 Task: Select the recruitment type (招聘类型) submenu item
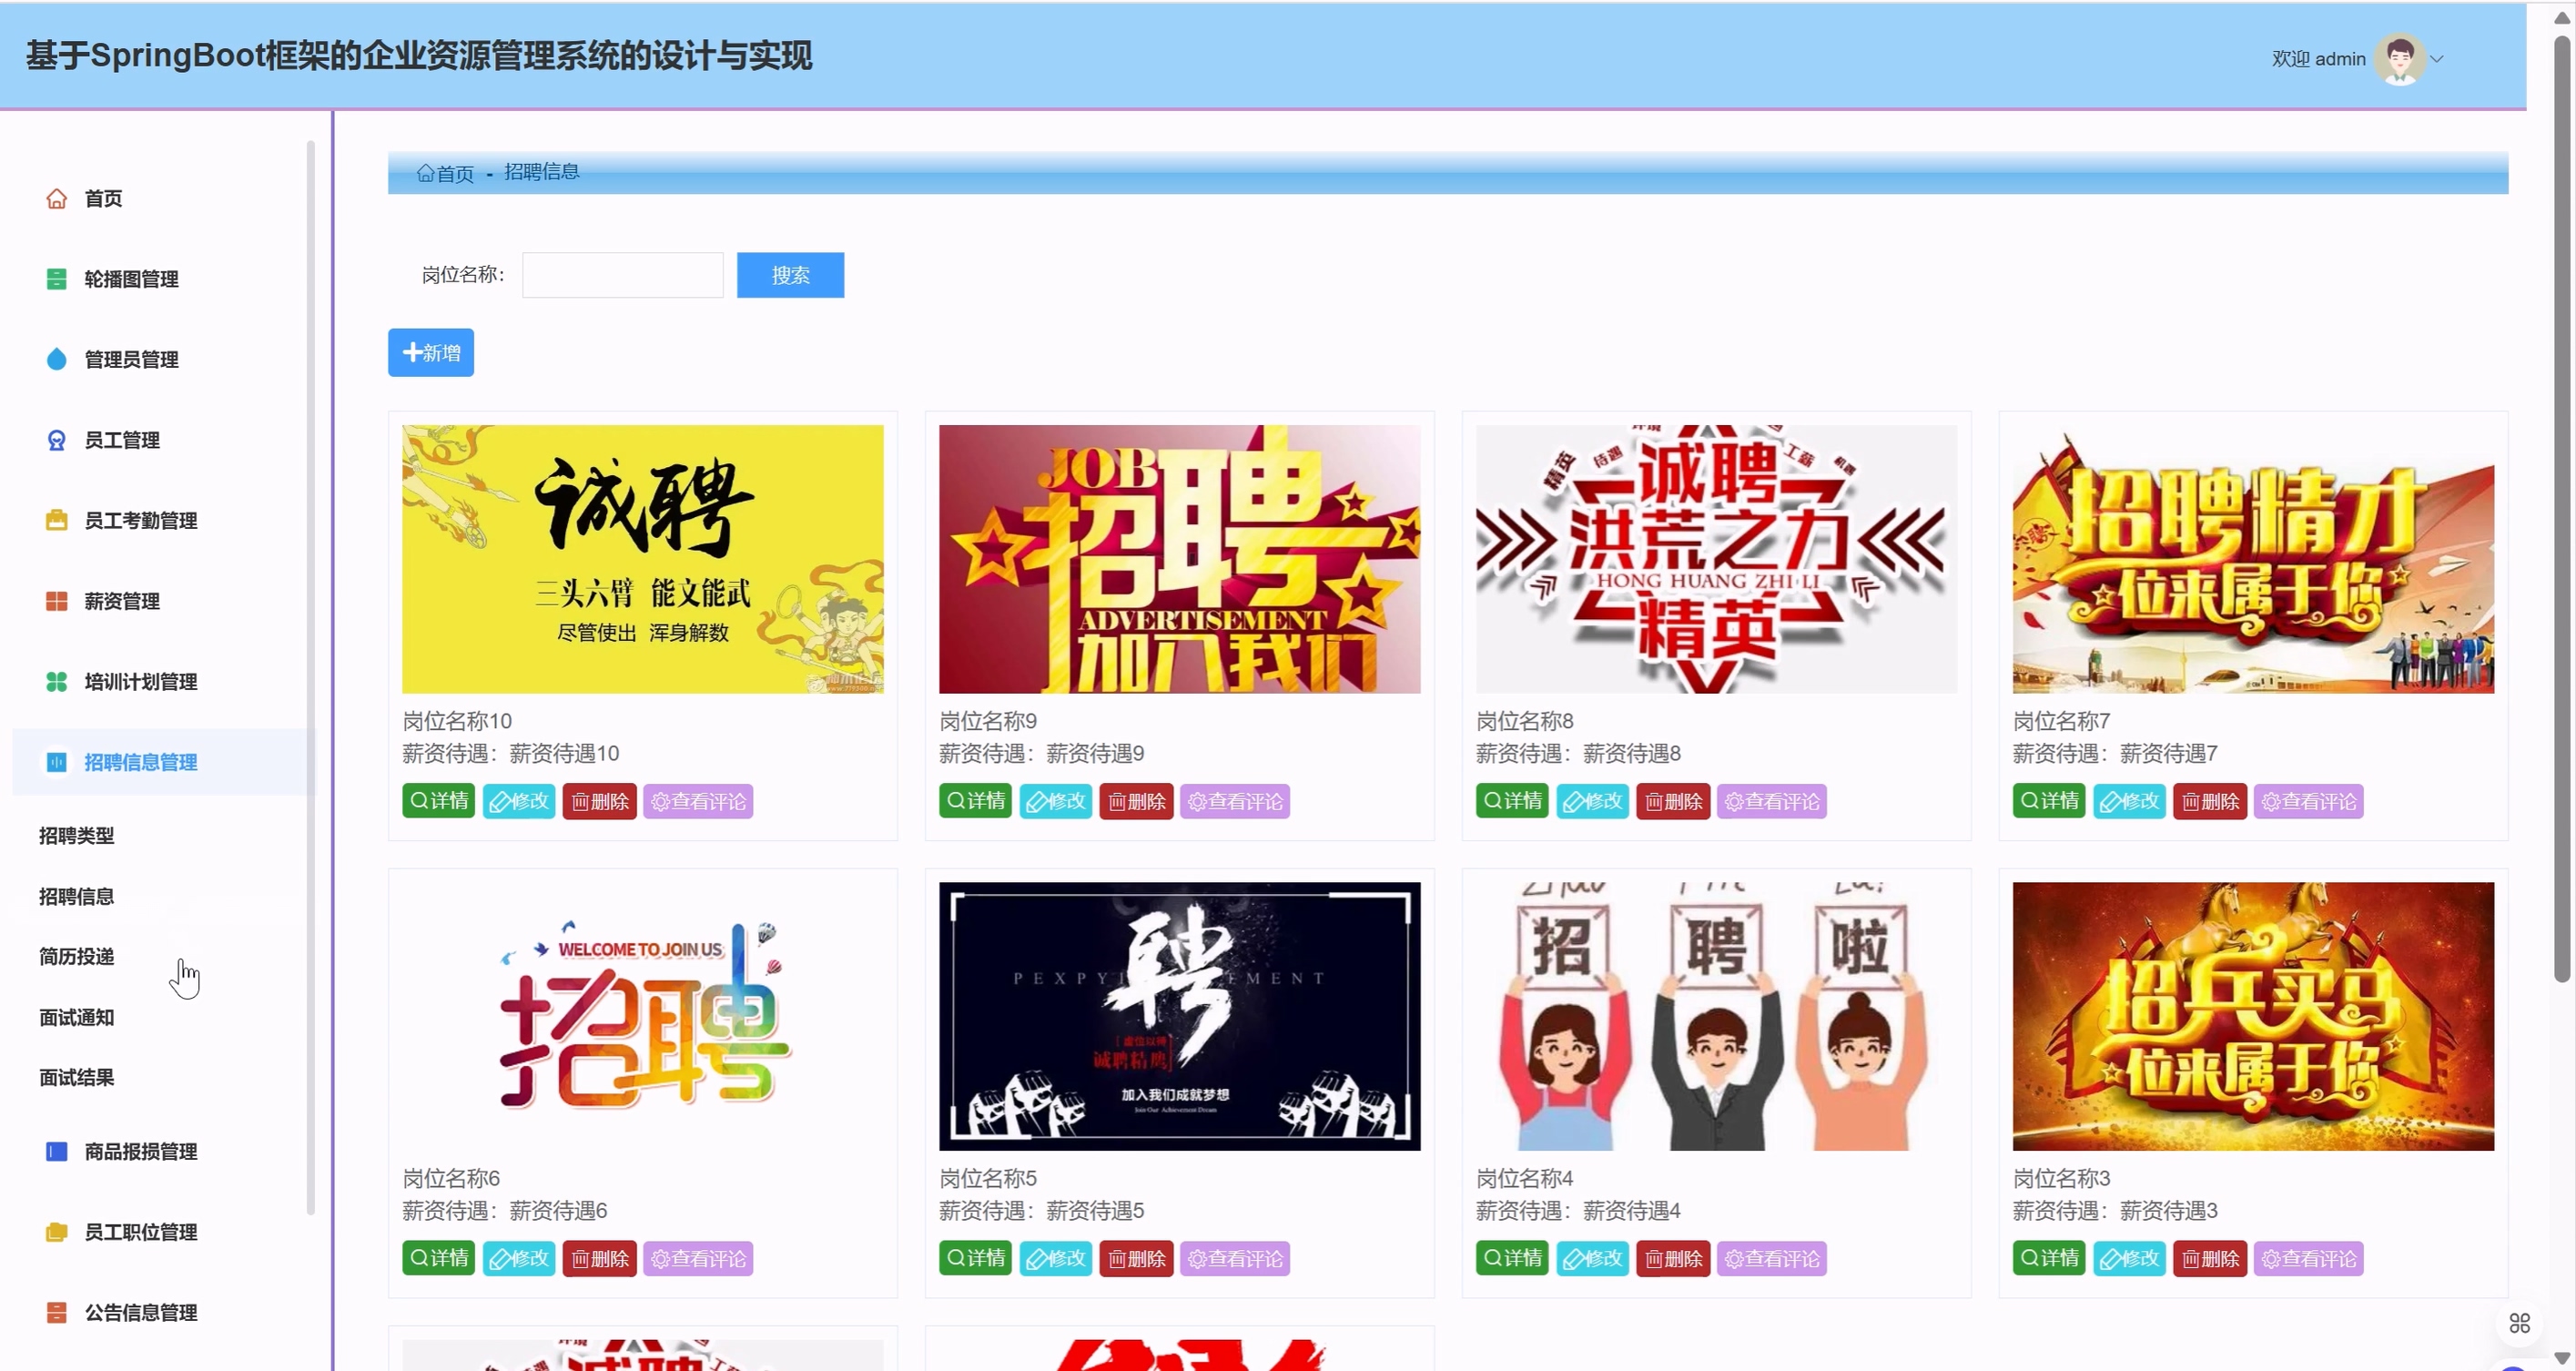click(76, 836)
